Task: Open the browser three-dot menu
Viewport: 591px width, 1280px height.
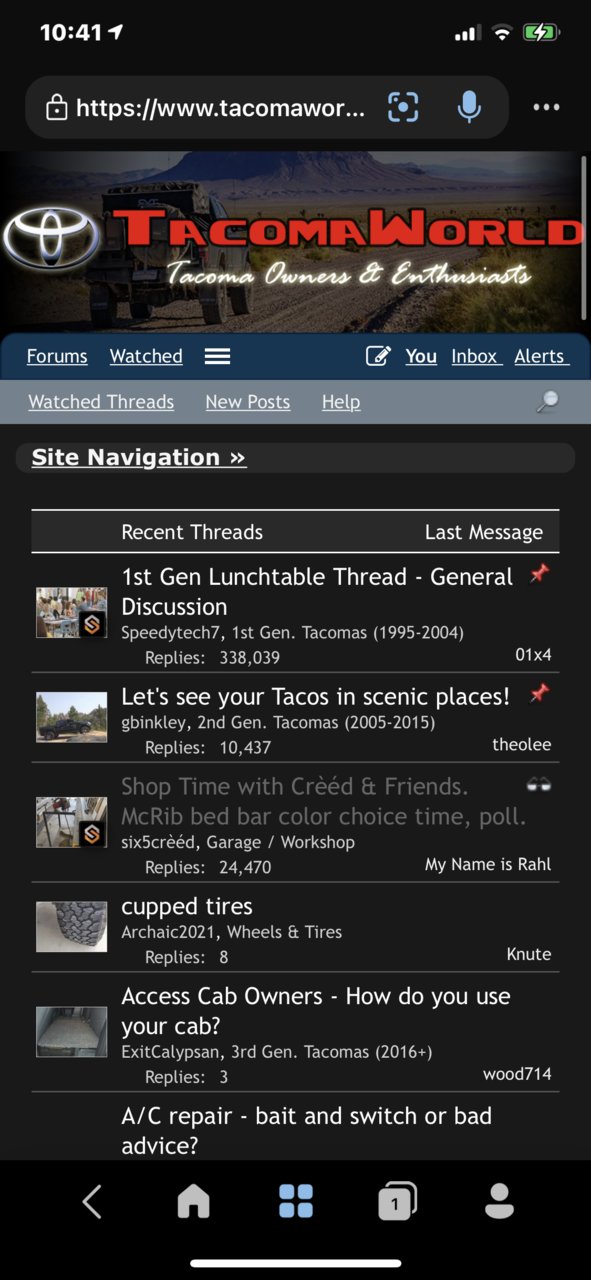Action: (546, 107)
